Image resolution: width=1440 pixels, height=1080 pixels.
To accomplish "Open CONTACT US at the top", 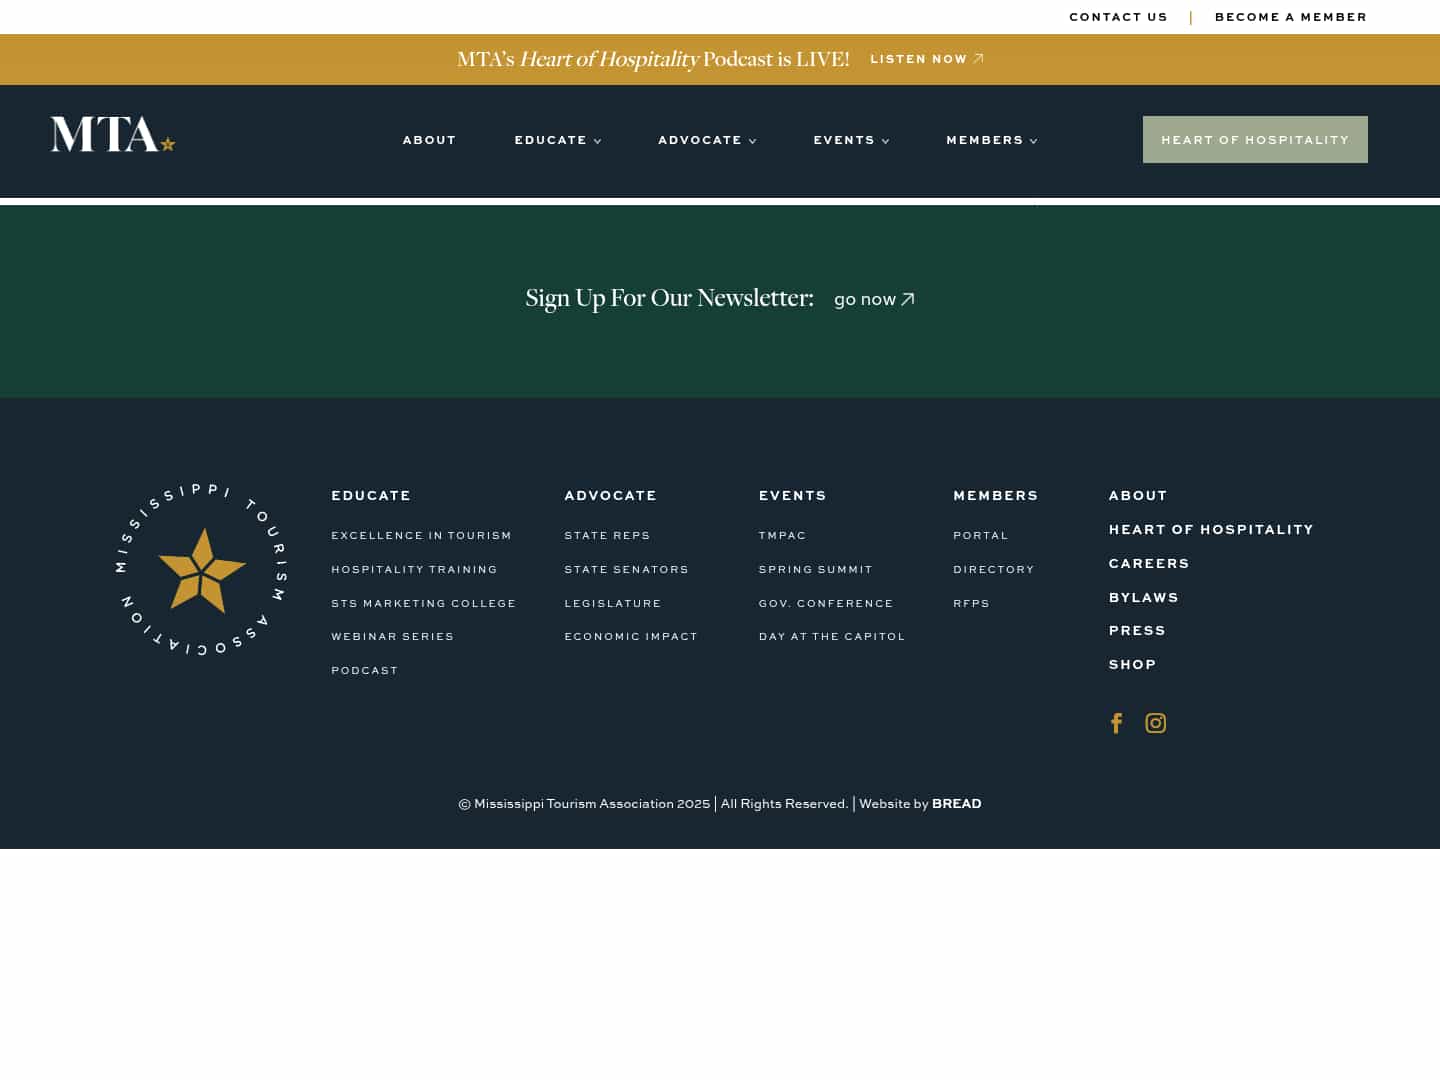I will pos(1118,17).
